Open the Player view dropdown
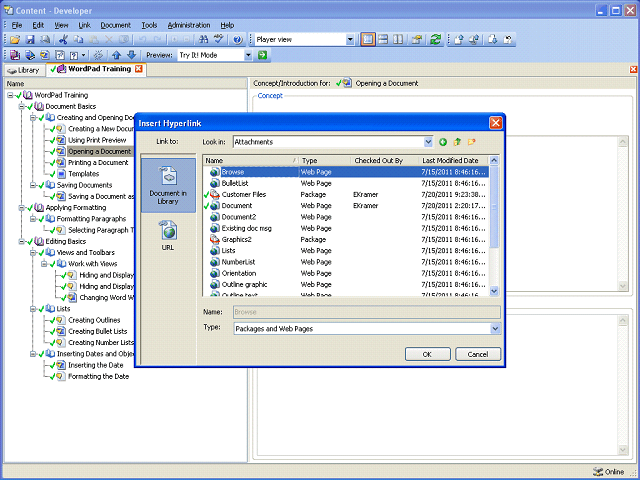The width and height of the screenshot is (640, 480). coord(350,40)
